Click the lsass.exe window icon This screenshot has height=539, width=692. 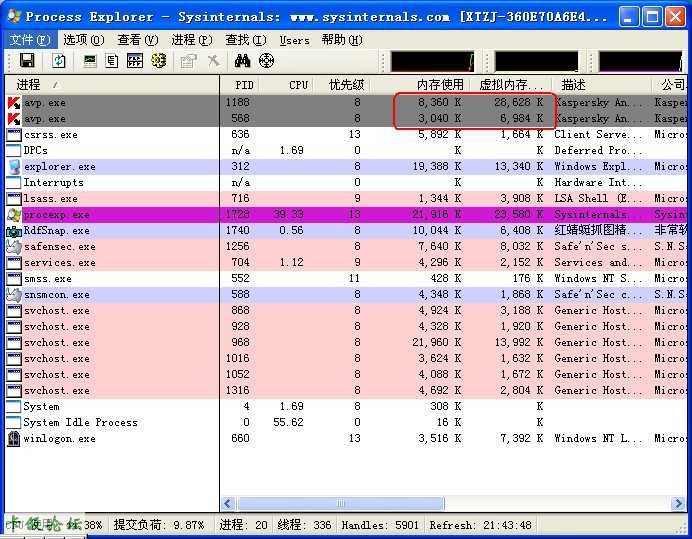14,199
